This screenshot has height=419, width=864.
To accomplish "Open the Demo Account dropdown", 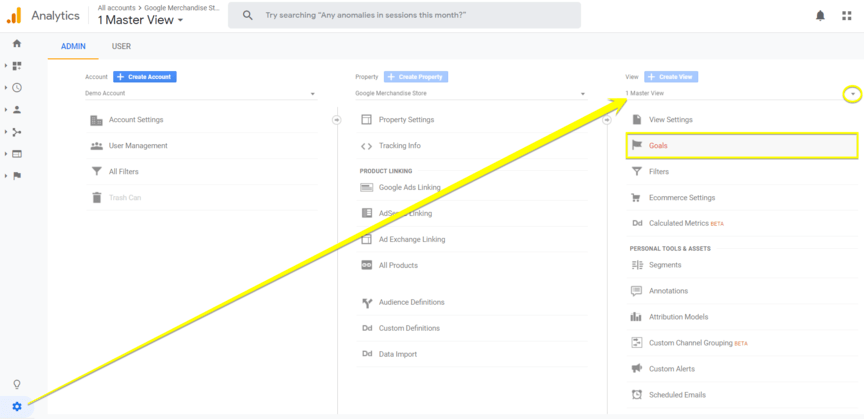I will [201, 93].
